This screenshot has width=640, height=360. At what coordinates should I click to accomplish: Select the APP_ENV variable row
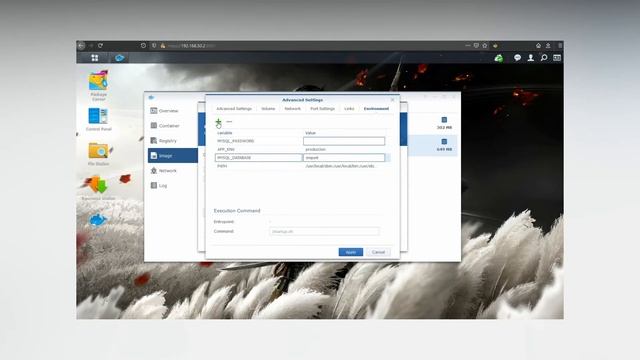[x=300, y=149]
